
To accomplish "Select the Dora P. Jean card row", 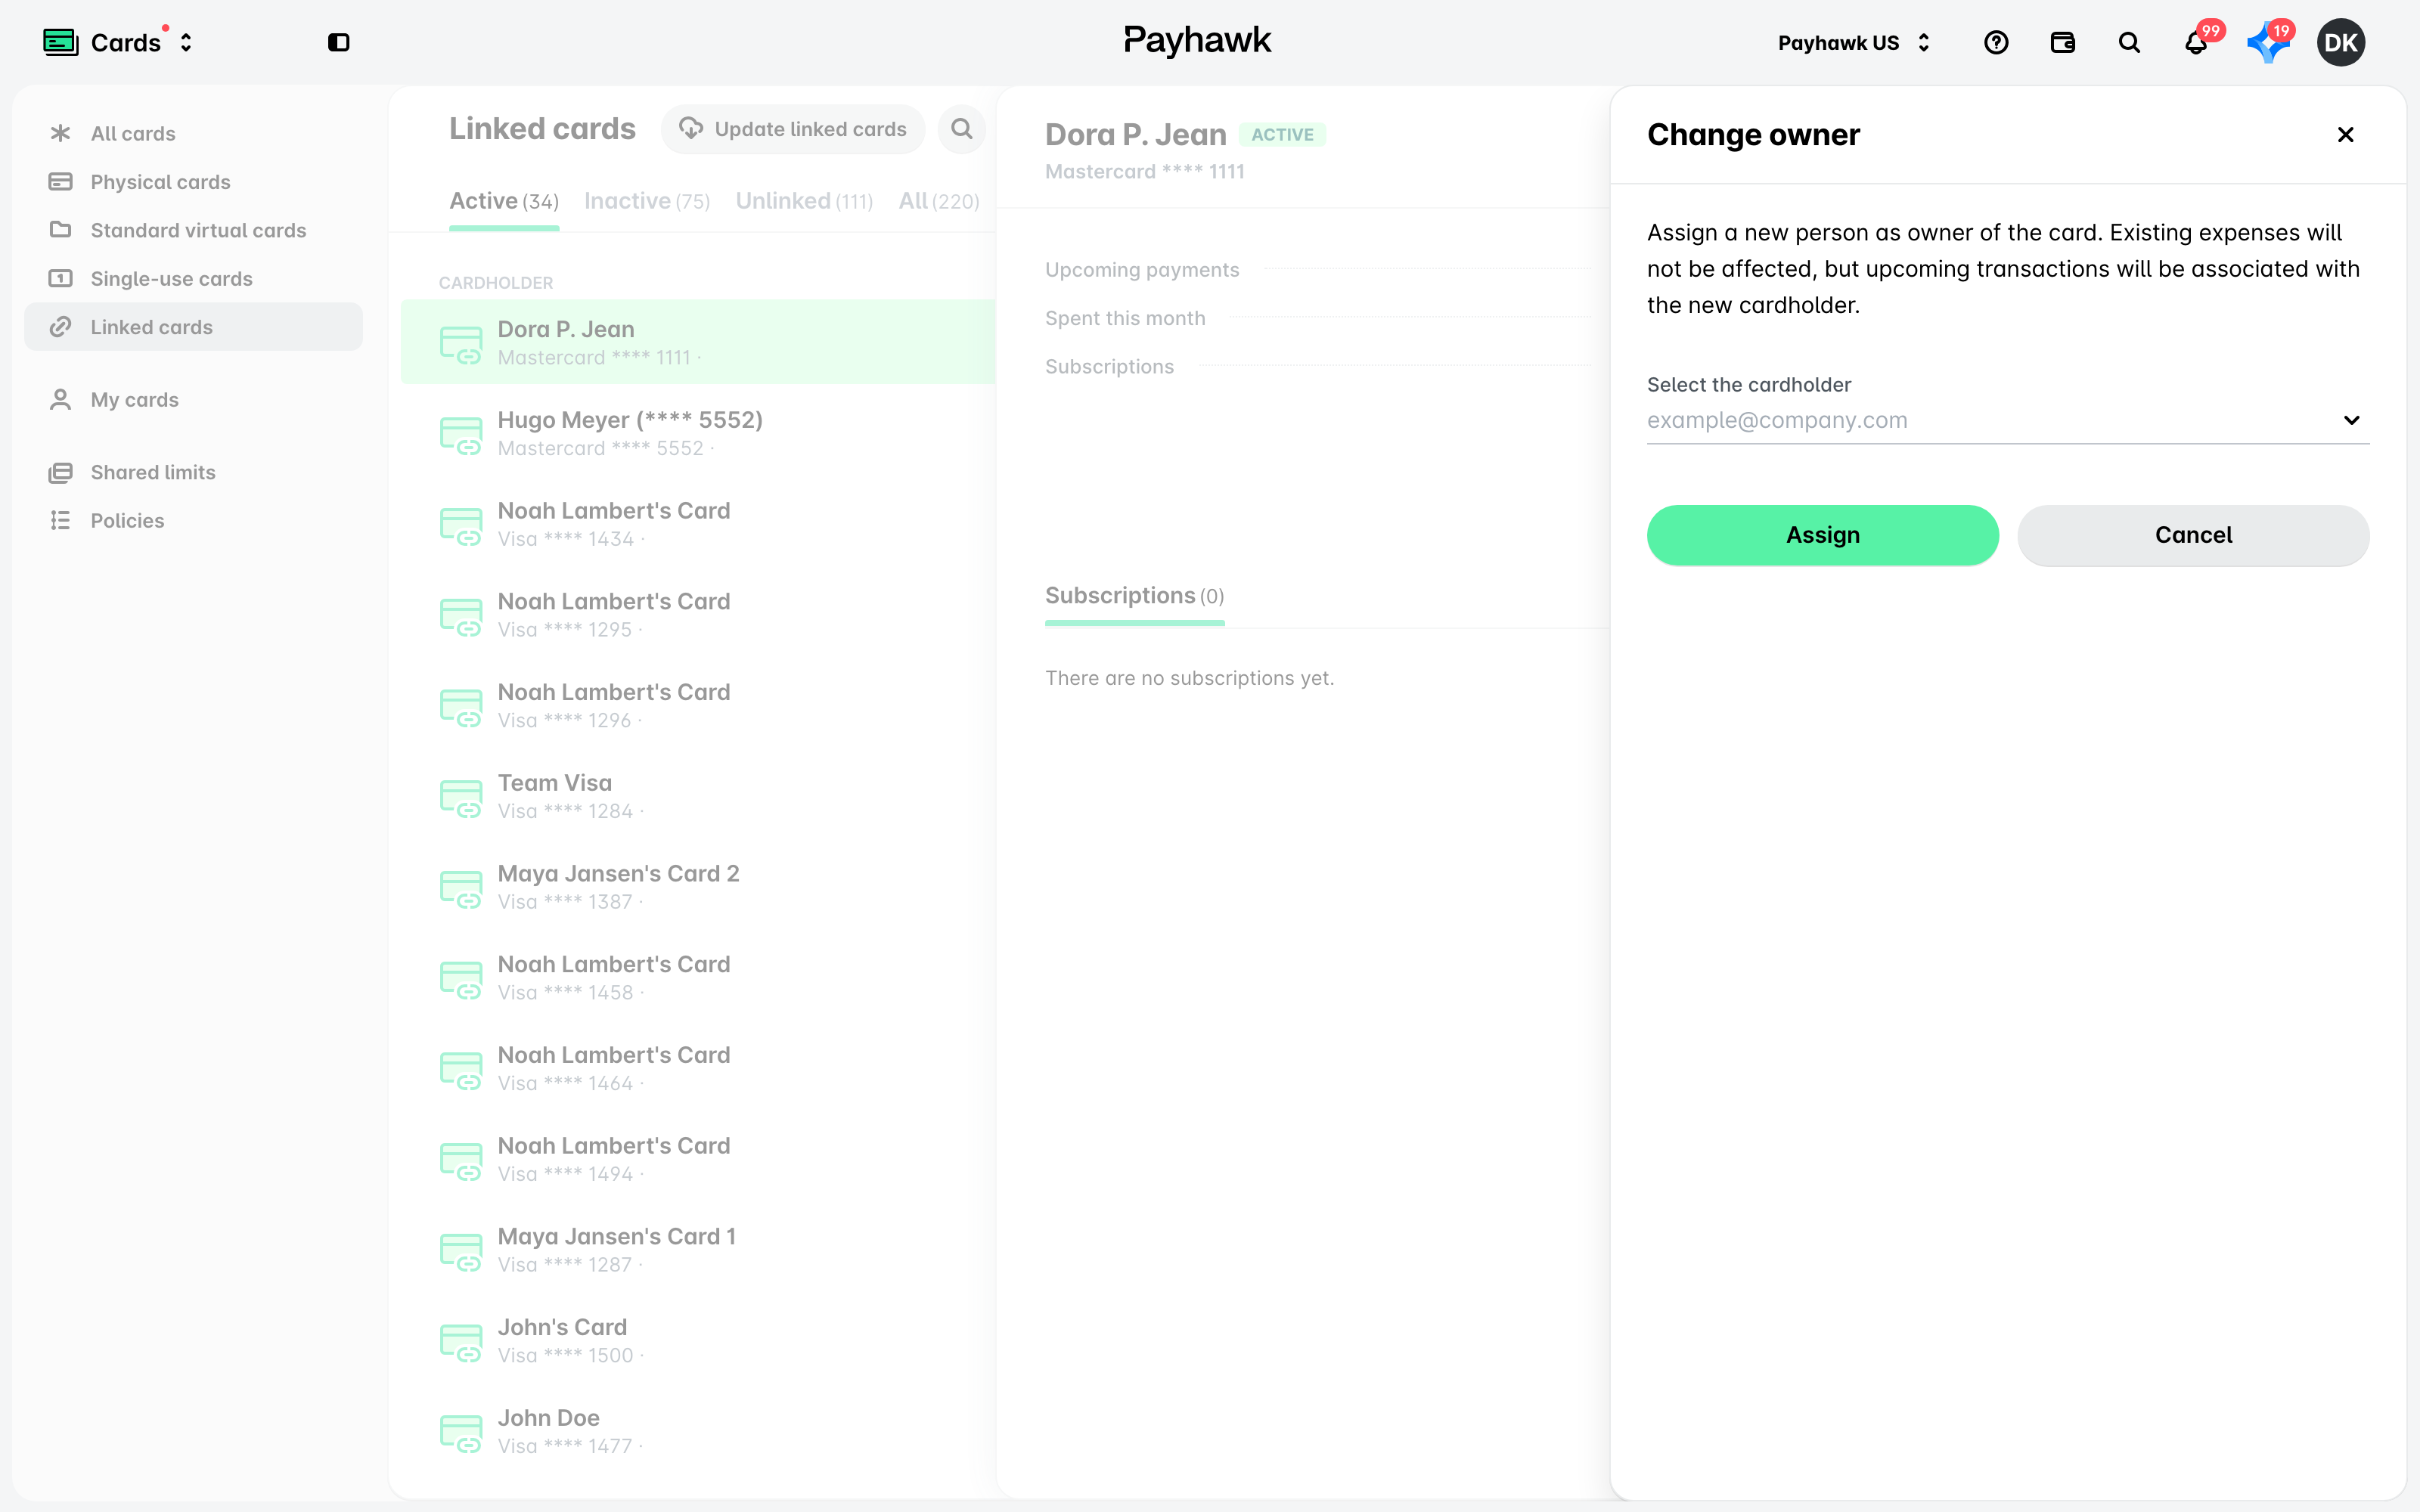I will click(x=698, y=342).
